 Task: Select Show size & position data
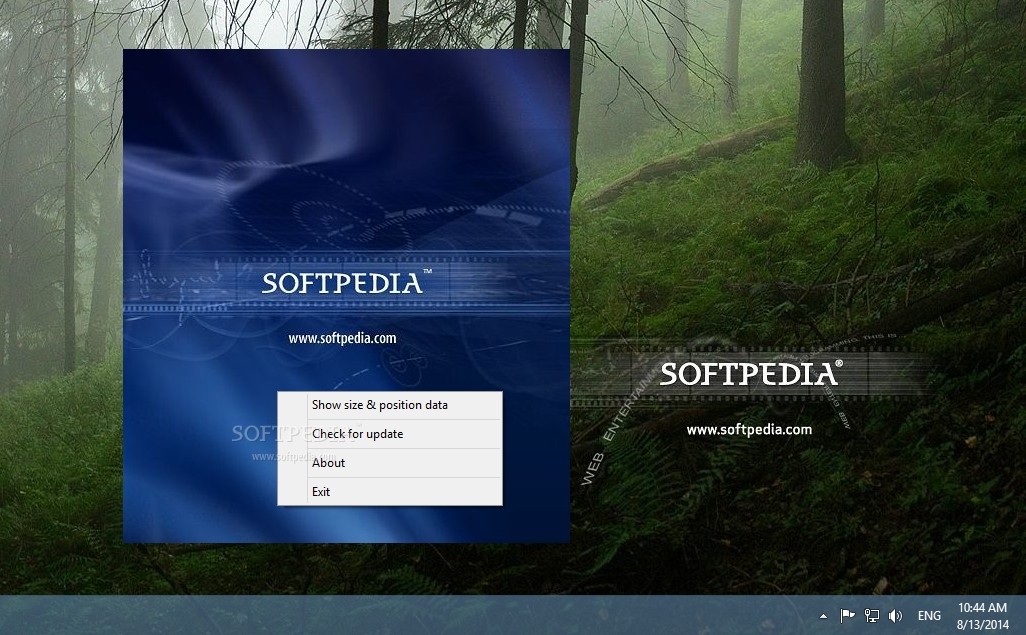pyautogui.click(x=390, y=405)
